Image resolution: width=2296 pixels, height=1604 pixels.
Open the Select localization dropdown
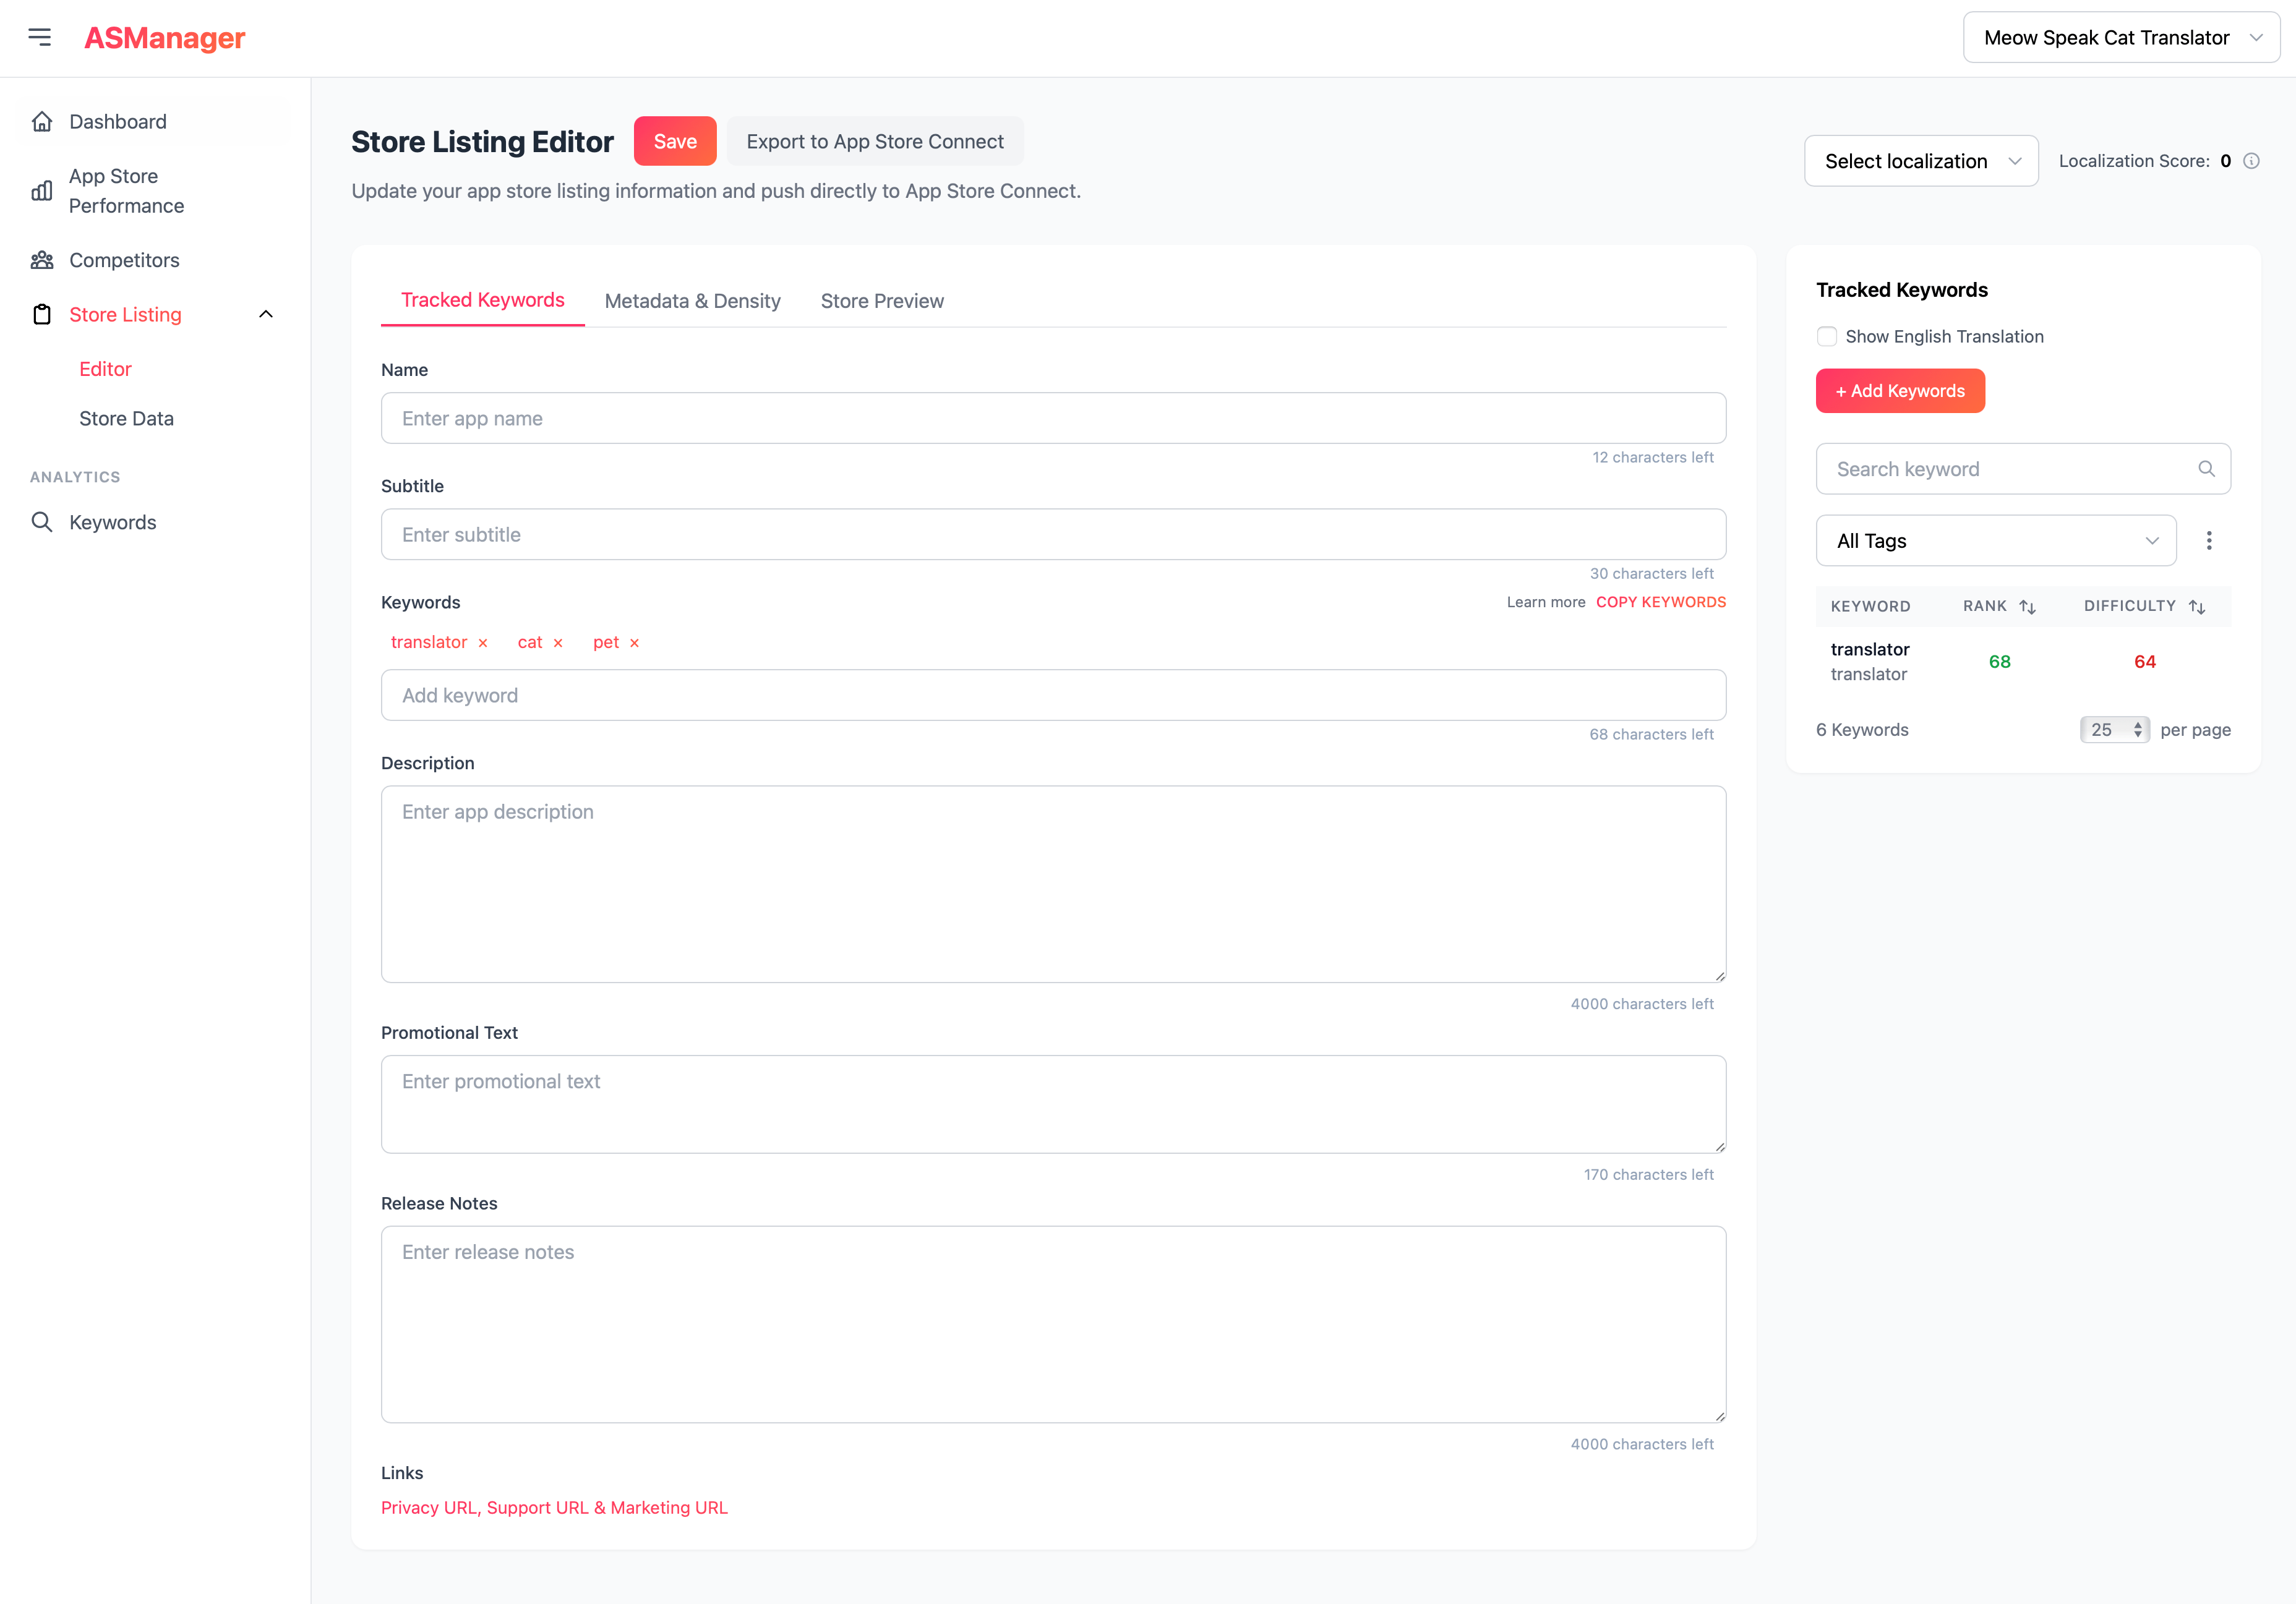(1920, 161)
